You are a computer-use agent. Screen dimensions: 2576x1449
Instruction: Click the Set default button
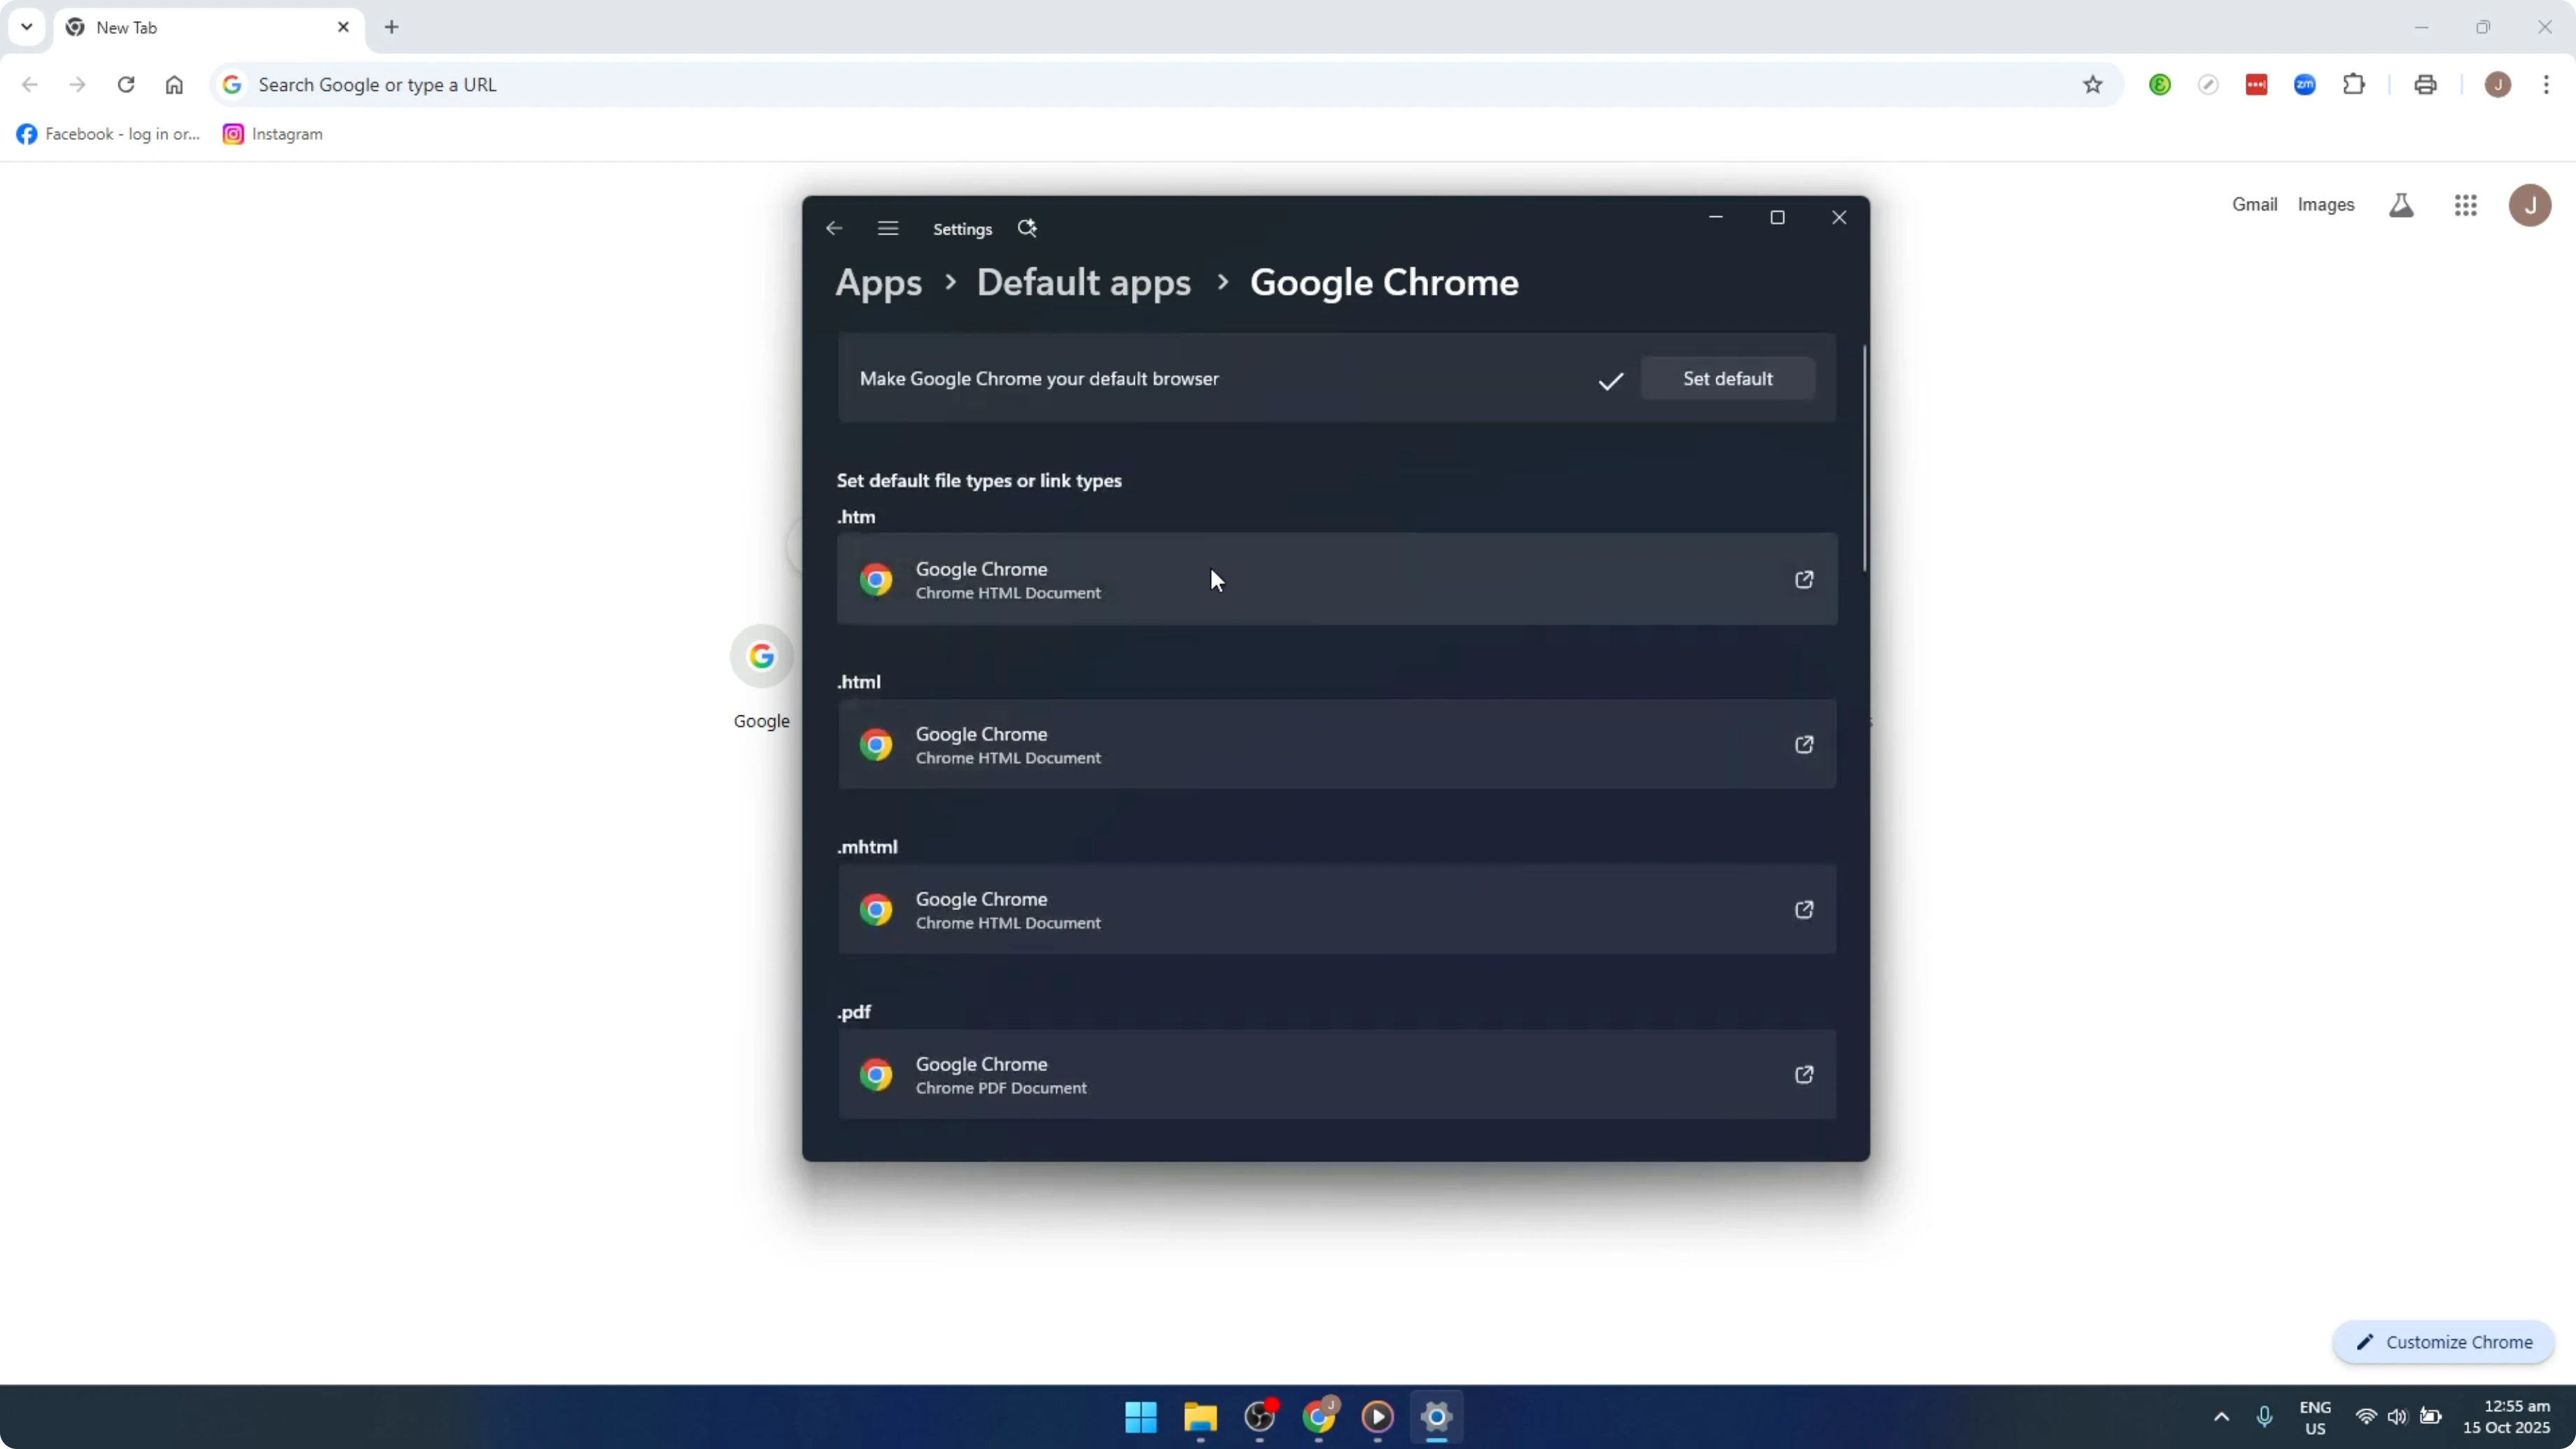pos(1727,379)
